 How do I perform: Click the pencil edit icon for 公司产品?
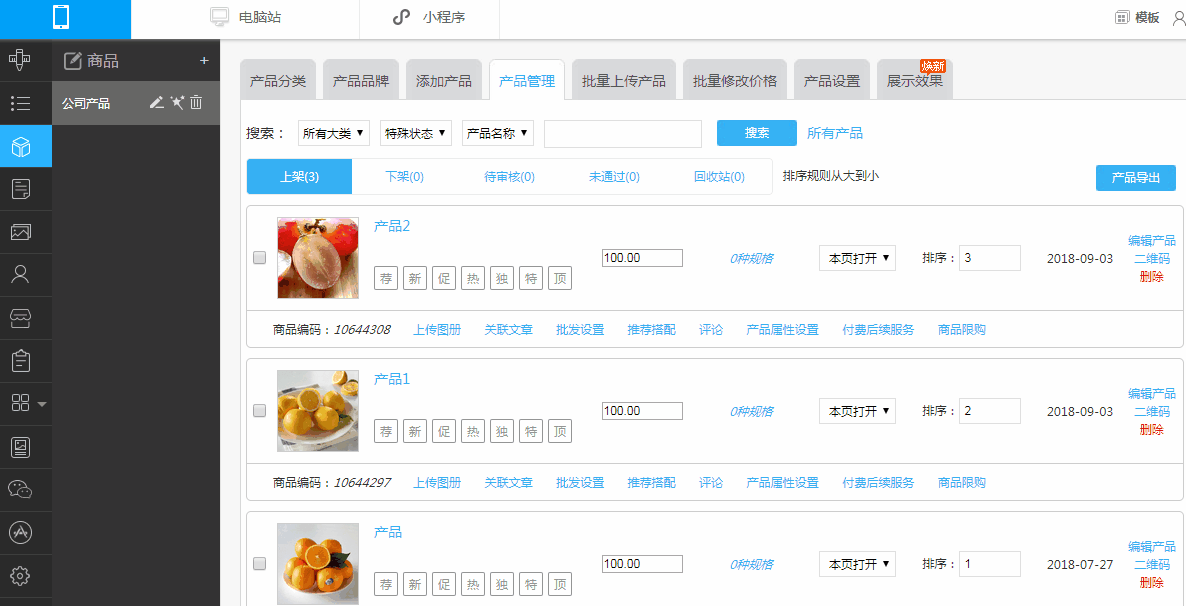click(157, 103)
